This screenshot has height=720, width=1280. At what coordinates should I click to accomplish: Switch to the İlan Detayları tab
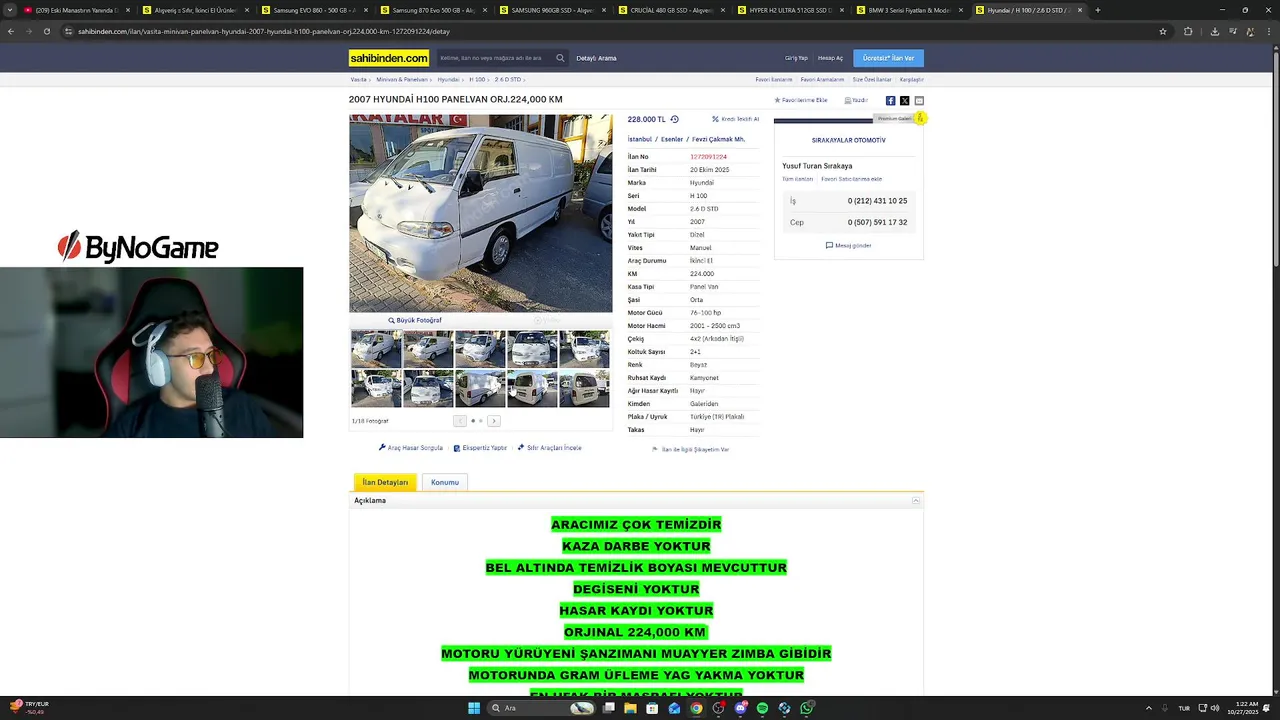click(385, 482)
